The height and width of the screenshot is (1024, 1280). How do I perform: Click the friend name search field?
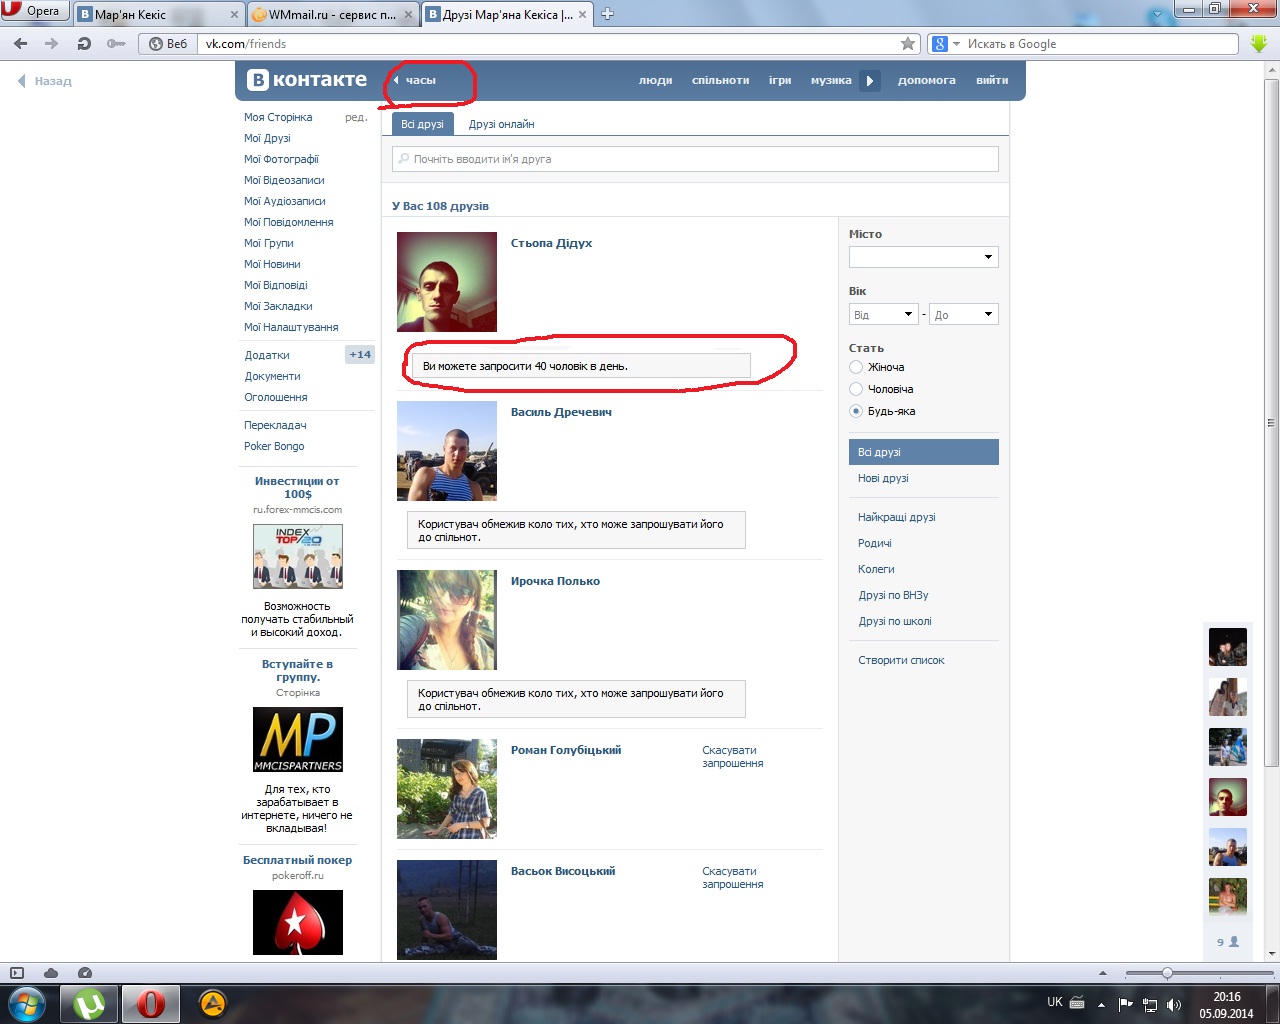695,159
